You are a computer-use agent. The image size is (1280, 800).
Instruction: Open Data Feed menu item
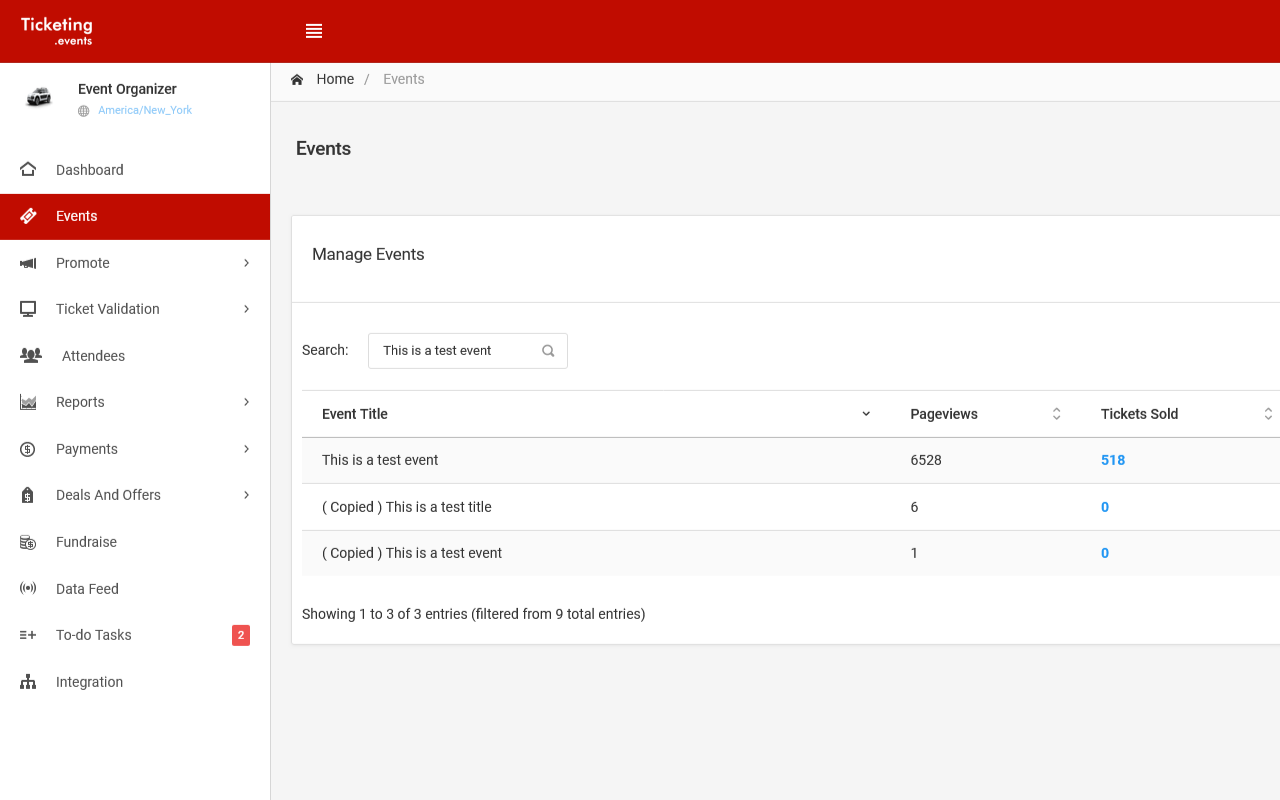135,588
